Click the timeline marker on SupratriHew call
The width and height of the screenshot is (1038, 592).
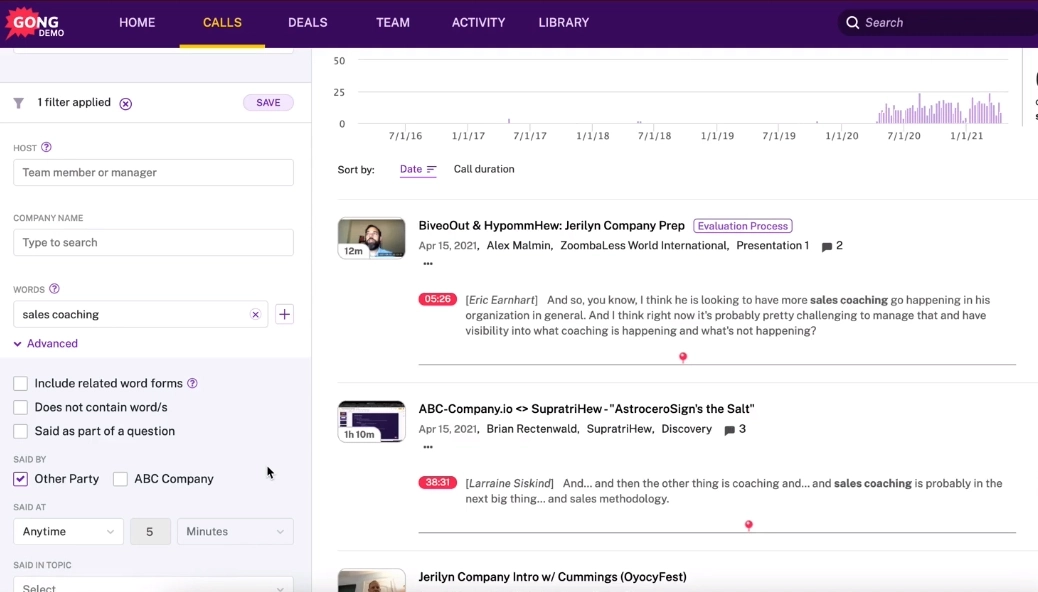(749, 526)
